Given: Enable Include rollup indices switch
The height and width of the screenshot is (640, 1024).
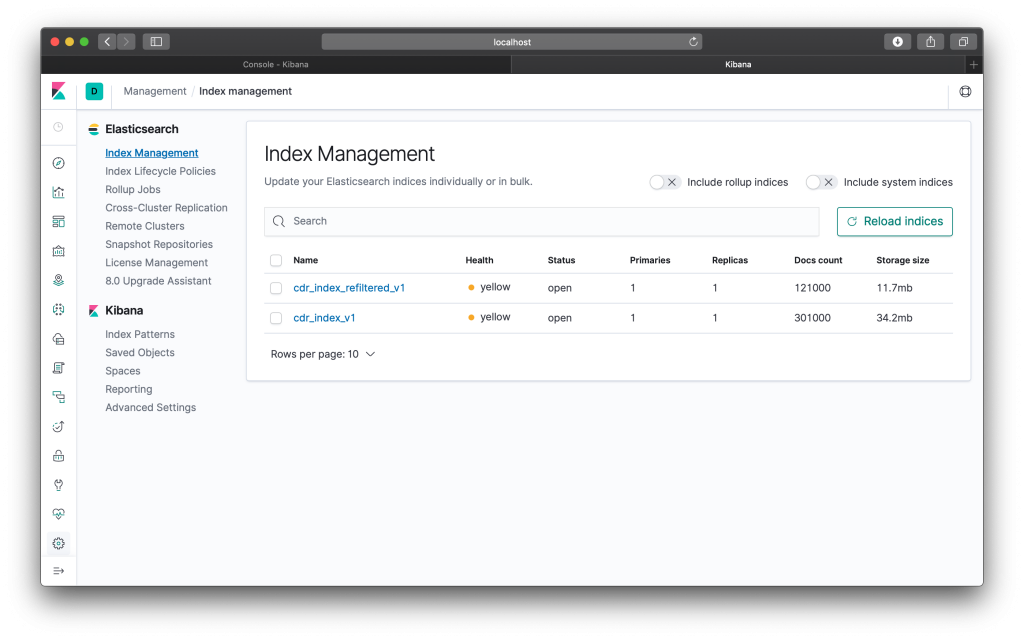Looking at the screenshot, I should point(665,182).
